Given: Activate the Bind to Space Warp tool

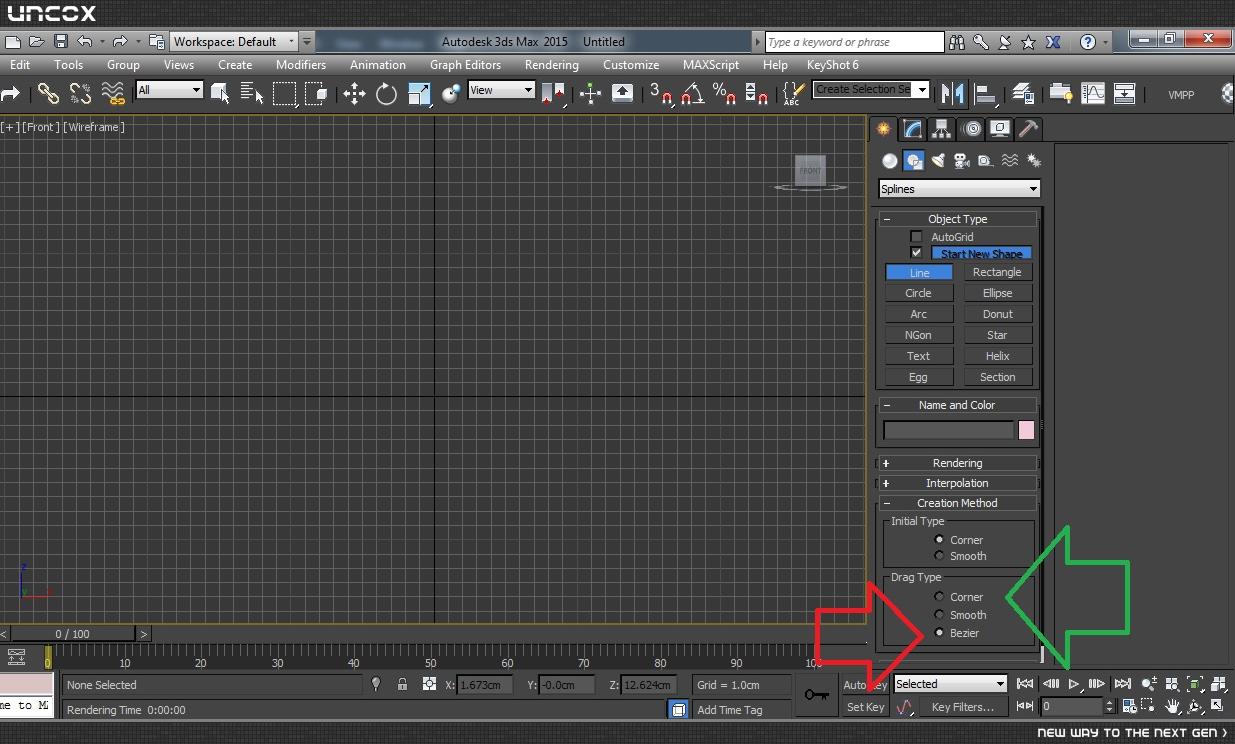Looking at the screenshot, I should [x=113, y=93].
